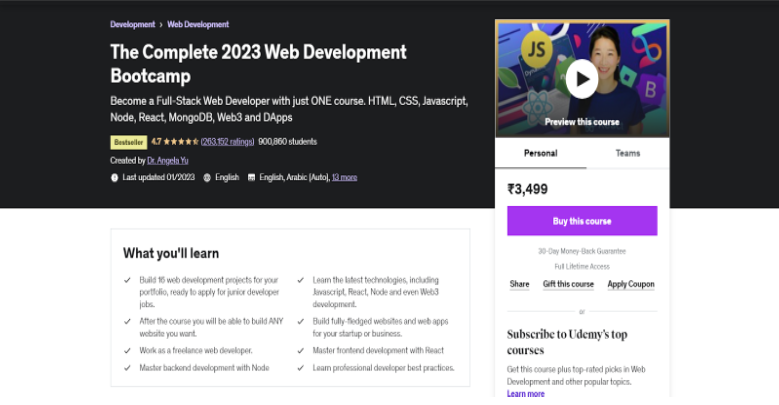Click Apply Coupon
The image size is (779, 405).
click(x=631, y=284)
